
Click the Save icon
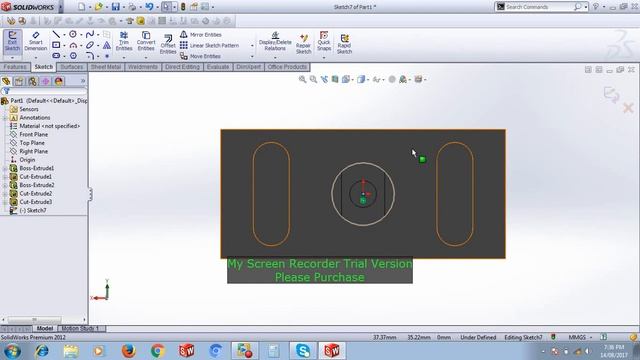[116, 7]
